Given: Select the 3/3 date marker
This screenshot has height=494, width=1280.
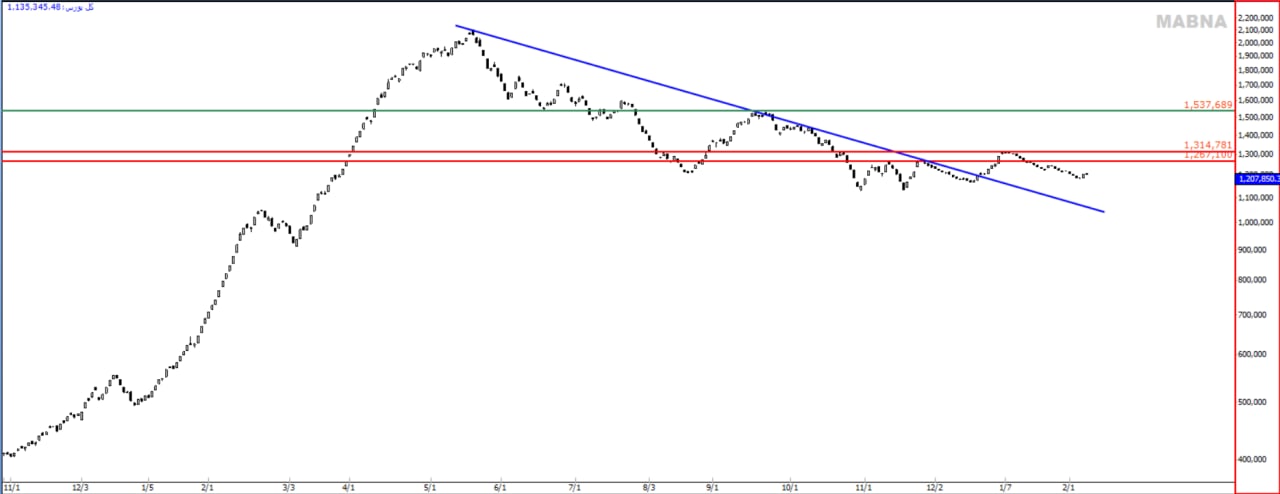Looking at the screenshot, I should coord(288,487).
